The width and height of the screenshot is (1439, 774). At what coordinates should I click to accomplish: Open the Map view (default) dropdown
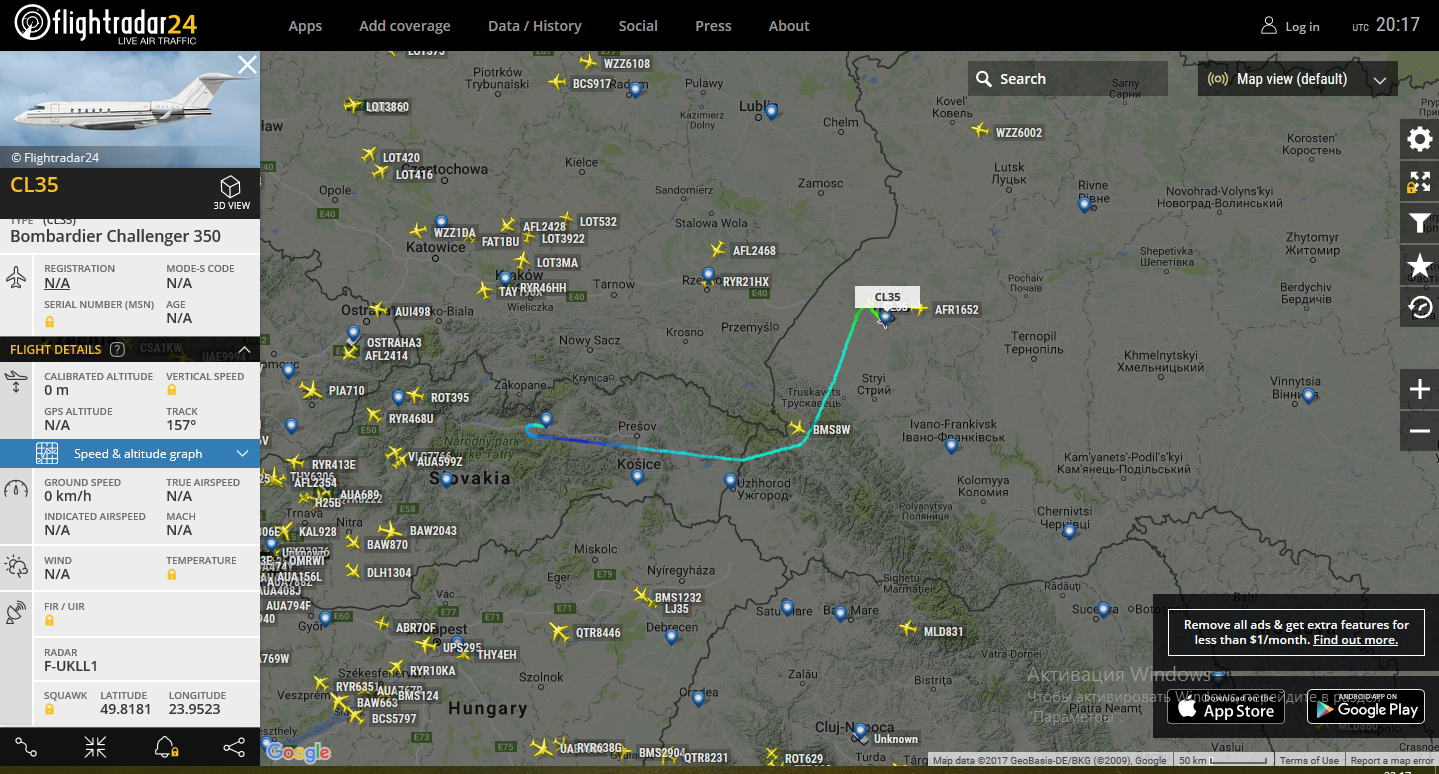(x=1298, y=79)
